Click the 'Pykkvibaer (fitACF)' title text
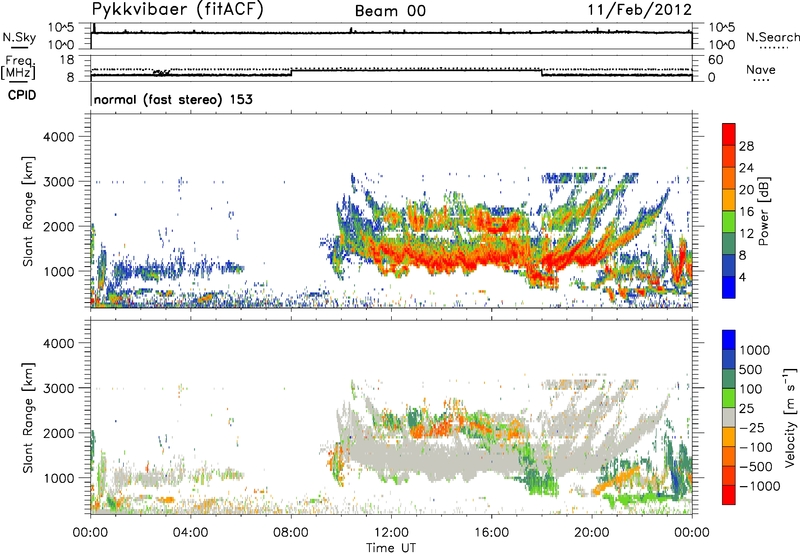The width and height of the screenshot is (800, 554). [x=177, y=10]
